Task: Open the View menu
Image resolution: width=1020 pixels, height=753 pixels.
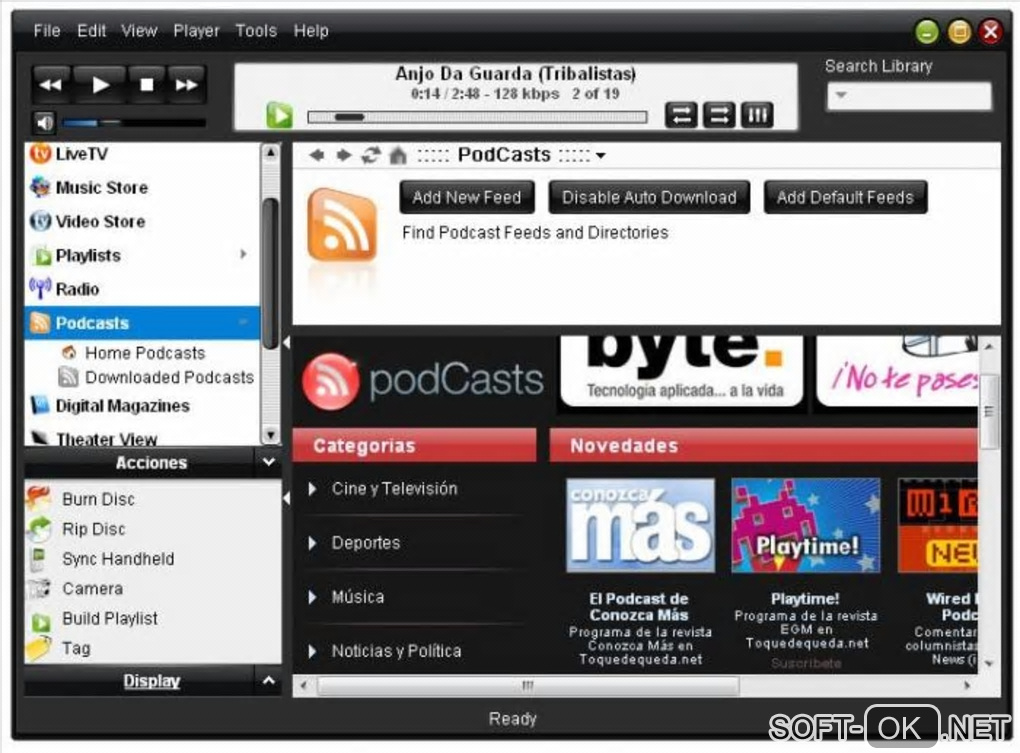Action: pos(139,31)
